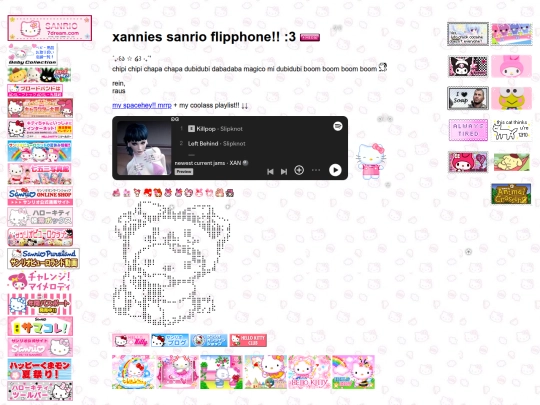Click the 'I ♥ Soap' stamp
540x405 pixels.
pos(468,98)
